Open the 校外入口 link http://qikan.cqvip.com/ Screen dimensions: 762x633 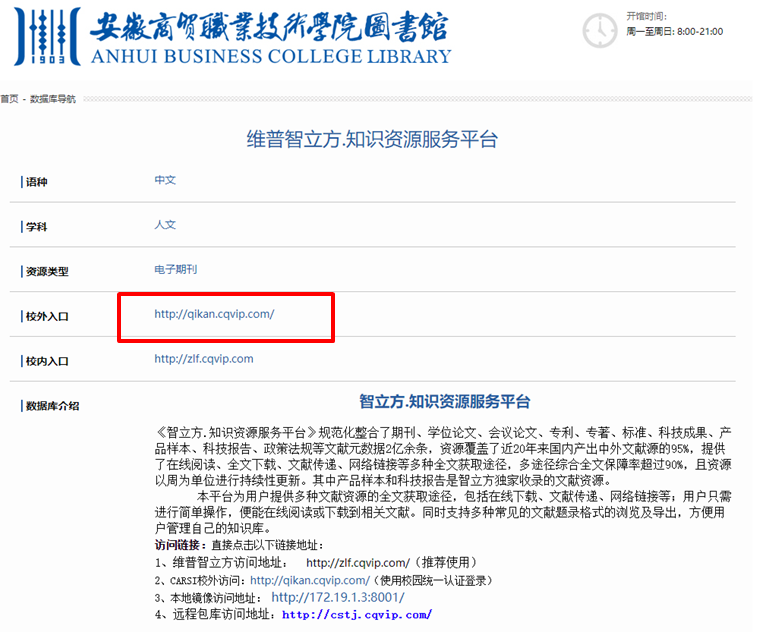[x=214, y=314]
